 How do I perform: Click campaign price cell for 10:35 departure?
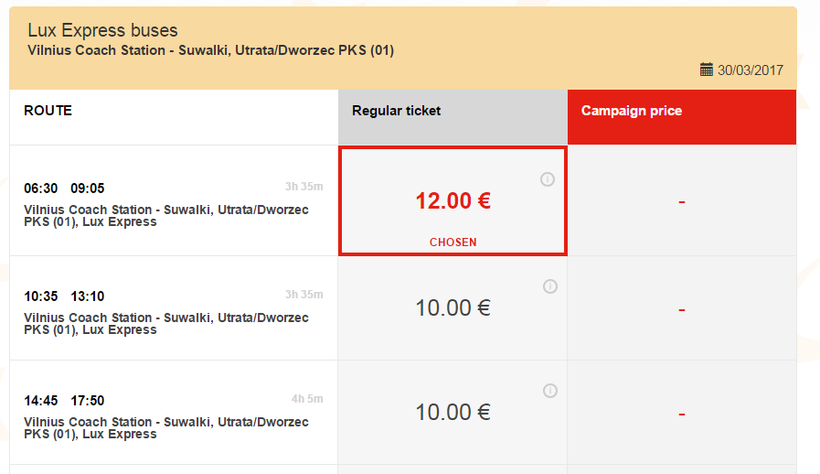click(x=682, y=309)
